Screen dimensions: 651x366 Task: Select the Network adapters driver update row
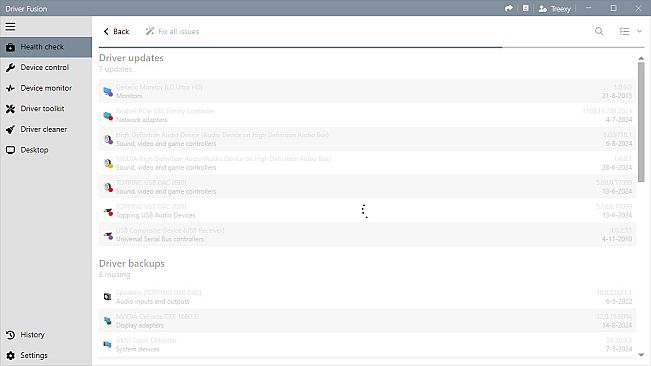pos(367,115)
